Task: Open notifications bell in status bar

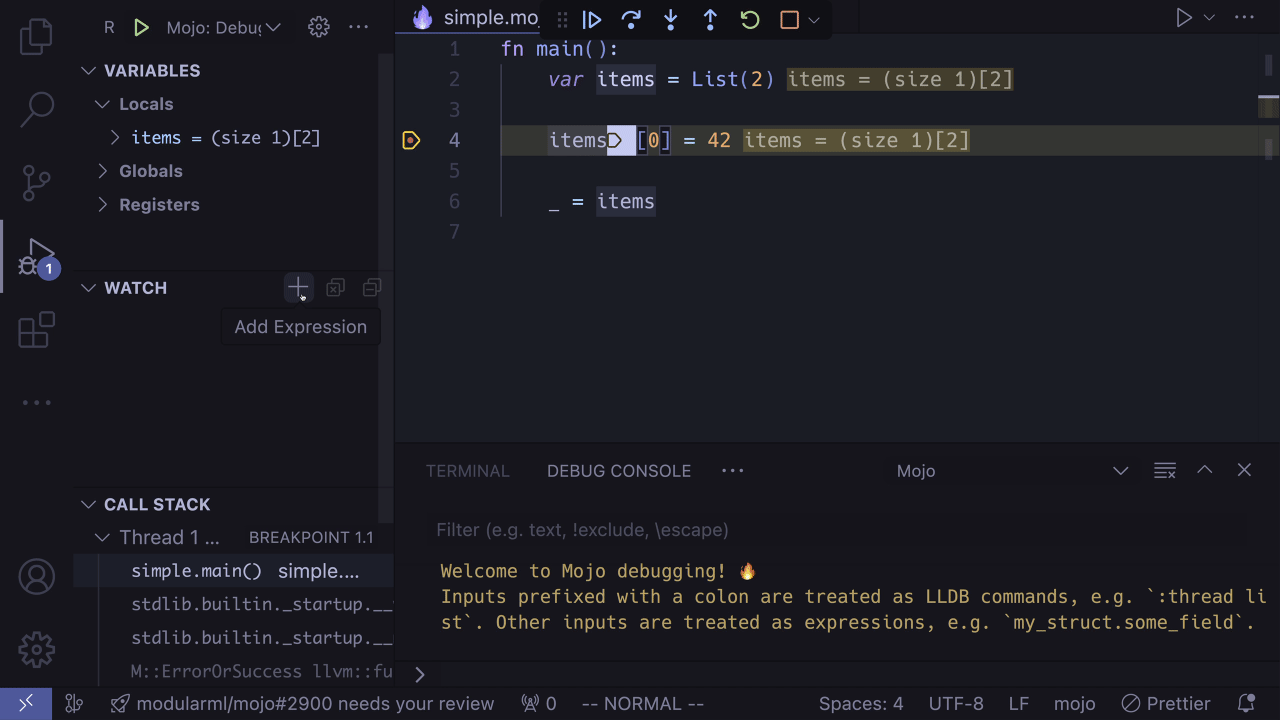Action: coord(1246,704)
